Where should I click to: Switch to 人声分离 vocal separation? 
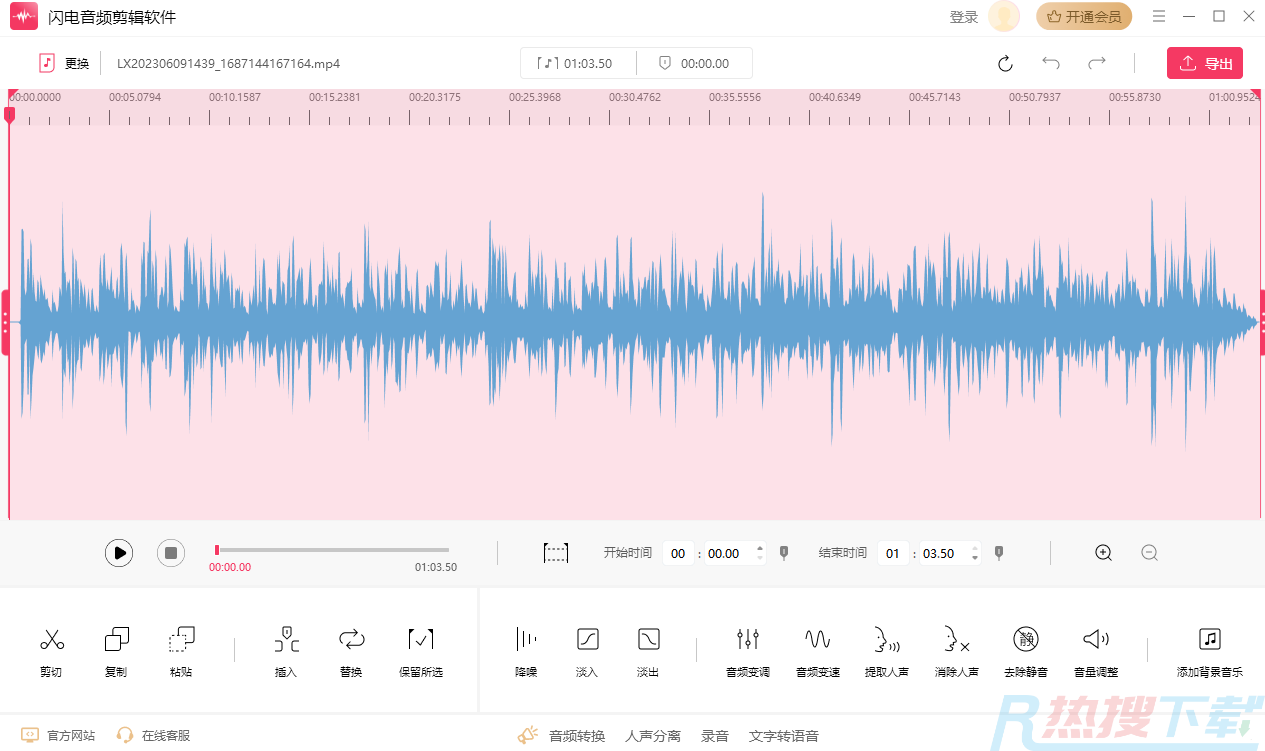pyautogui.click(x=653, y=736)
